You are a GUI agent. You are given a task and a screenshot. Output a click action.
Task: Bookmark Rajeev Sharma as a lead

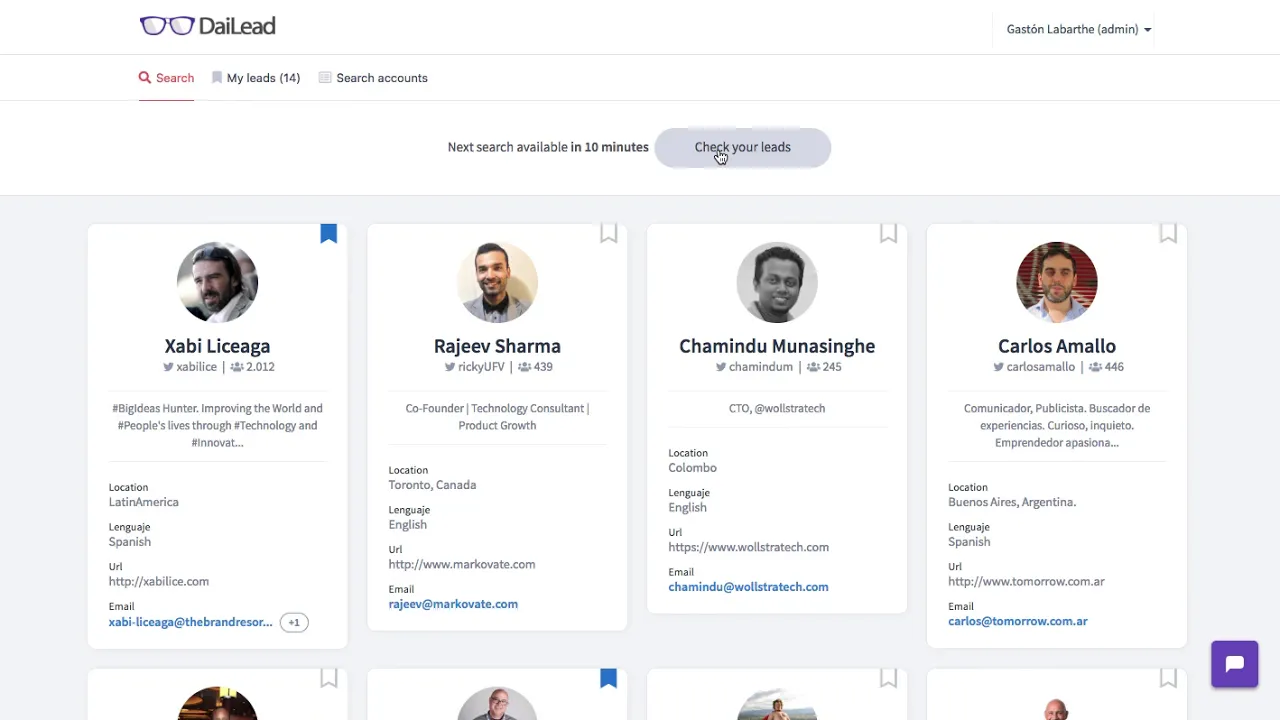click(x=608, y=234)
